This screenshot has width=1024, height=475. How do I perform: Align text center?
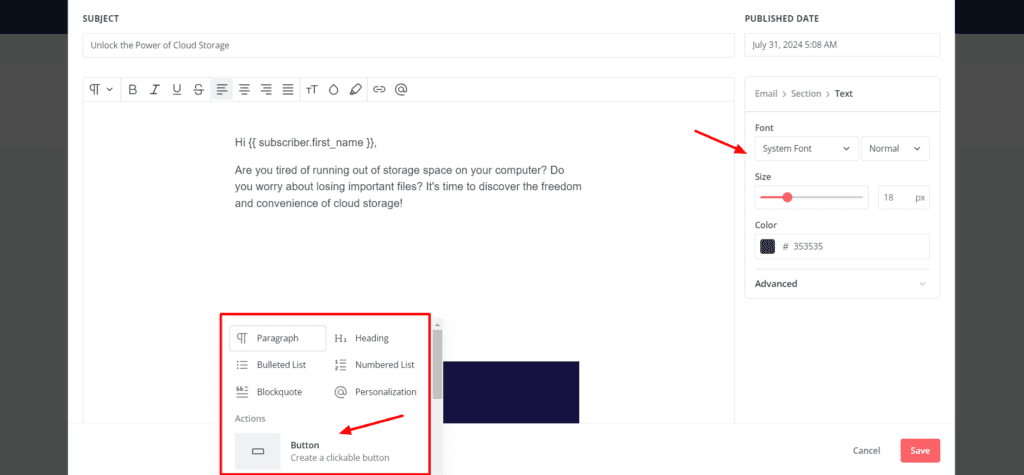coord(244,90)
